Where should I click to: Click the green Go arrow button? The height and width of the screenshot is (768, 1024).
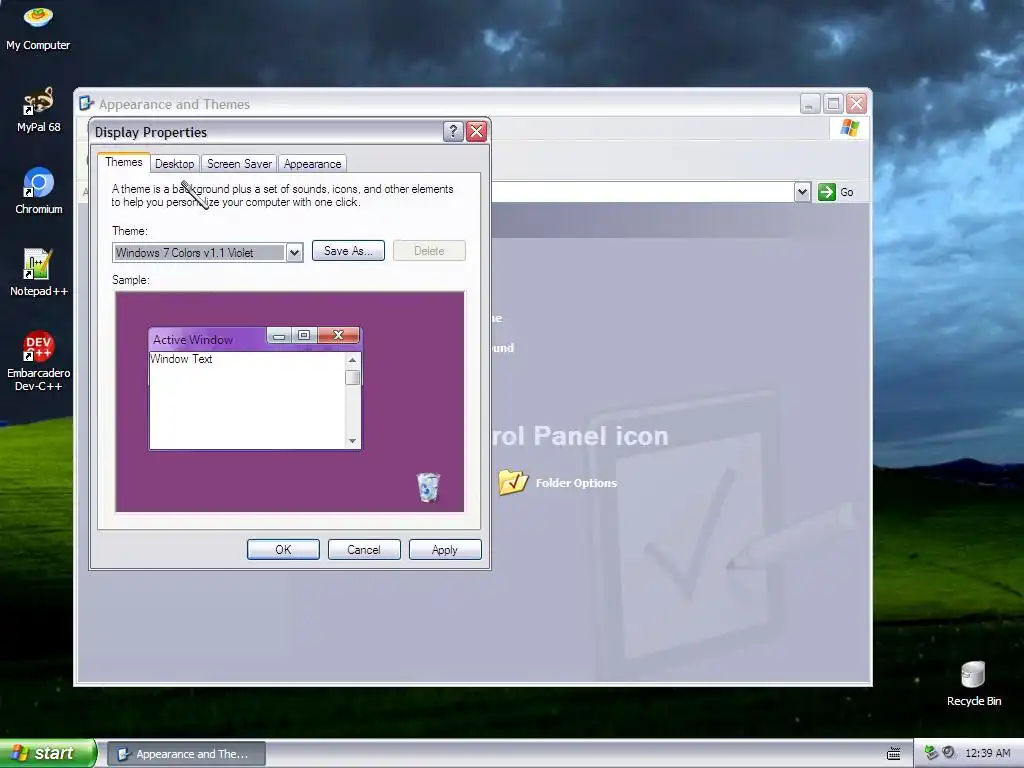[x=827, y=192]
